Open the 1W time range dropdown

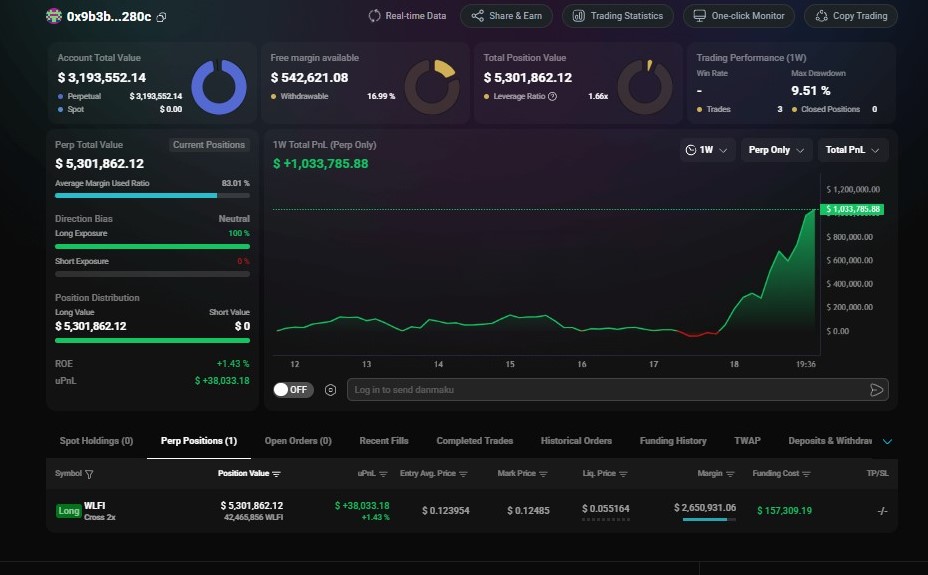tap(707, 150)
